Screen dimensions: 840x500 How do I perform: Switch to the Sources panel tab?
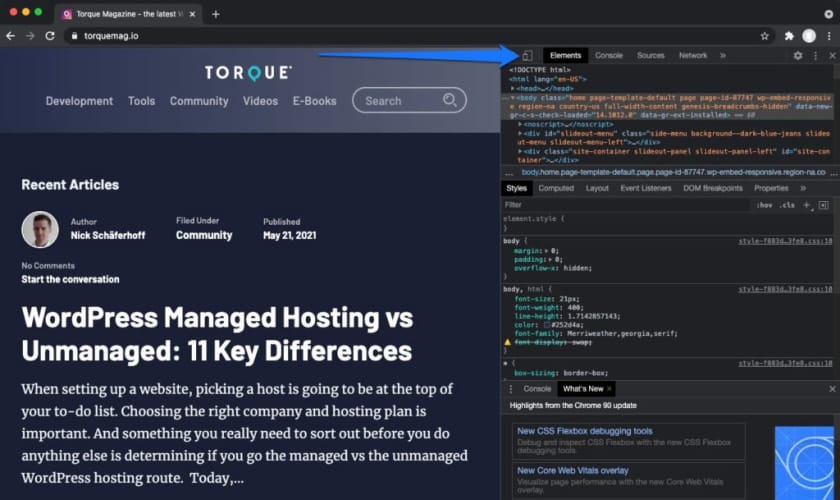point(650,55)
